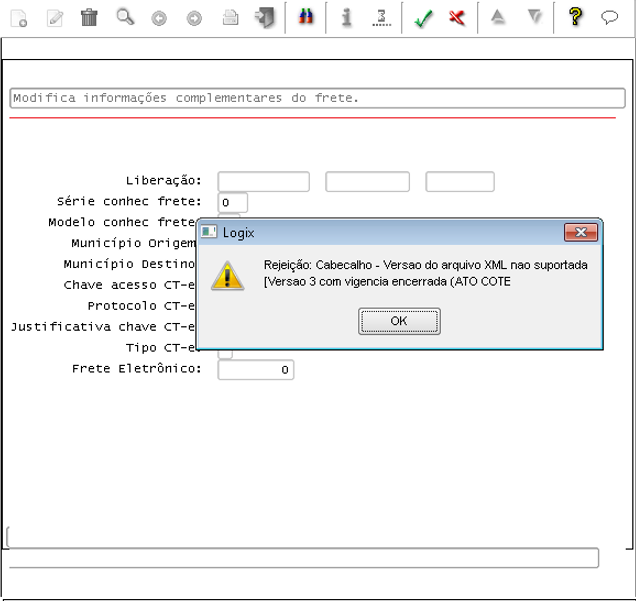Viewport: 636px width, 601px height.
Task: Click OK in the Logix dialog
Action: coord(399,321)
